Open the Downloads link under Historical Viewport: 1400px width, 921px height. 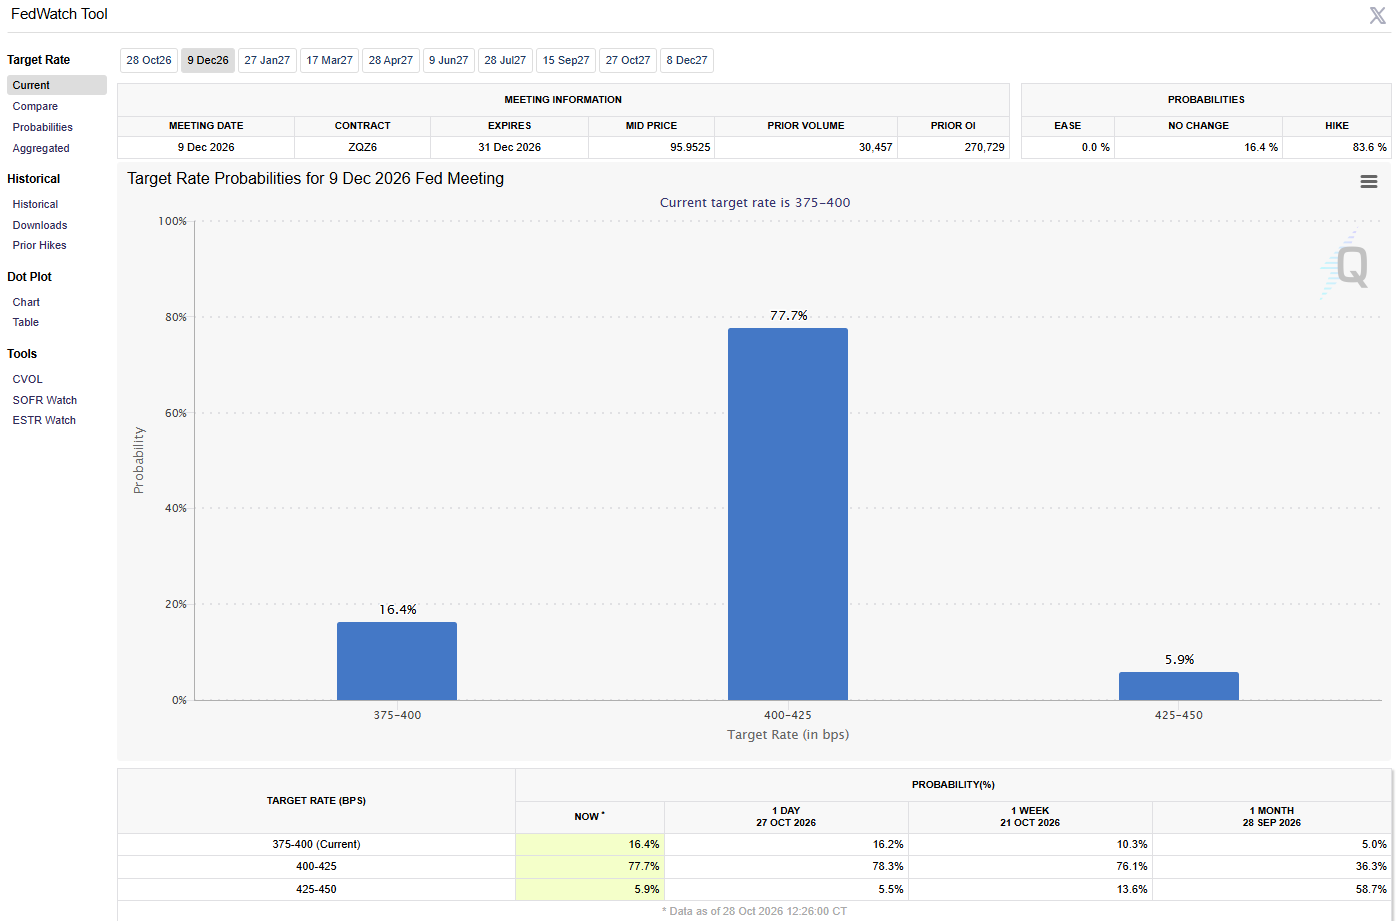40,225
